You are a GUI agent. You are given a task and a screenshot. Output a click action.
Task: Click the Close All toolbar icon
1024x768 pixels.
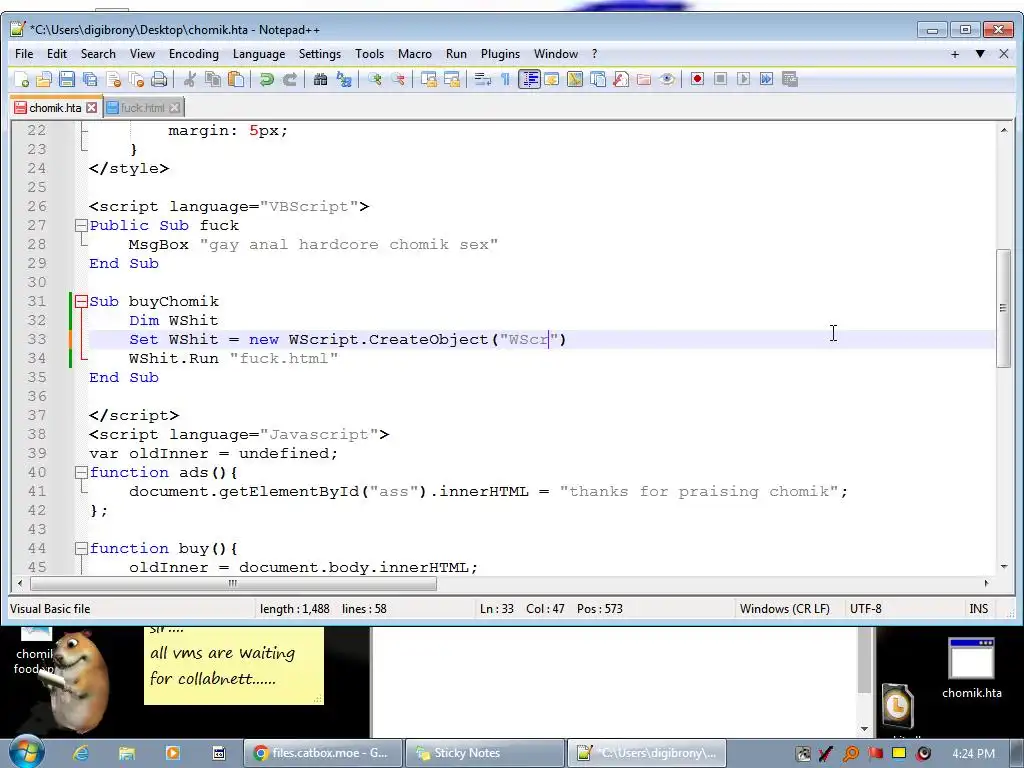136,80
